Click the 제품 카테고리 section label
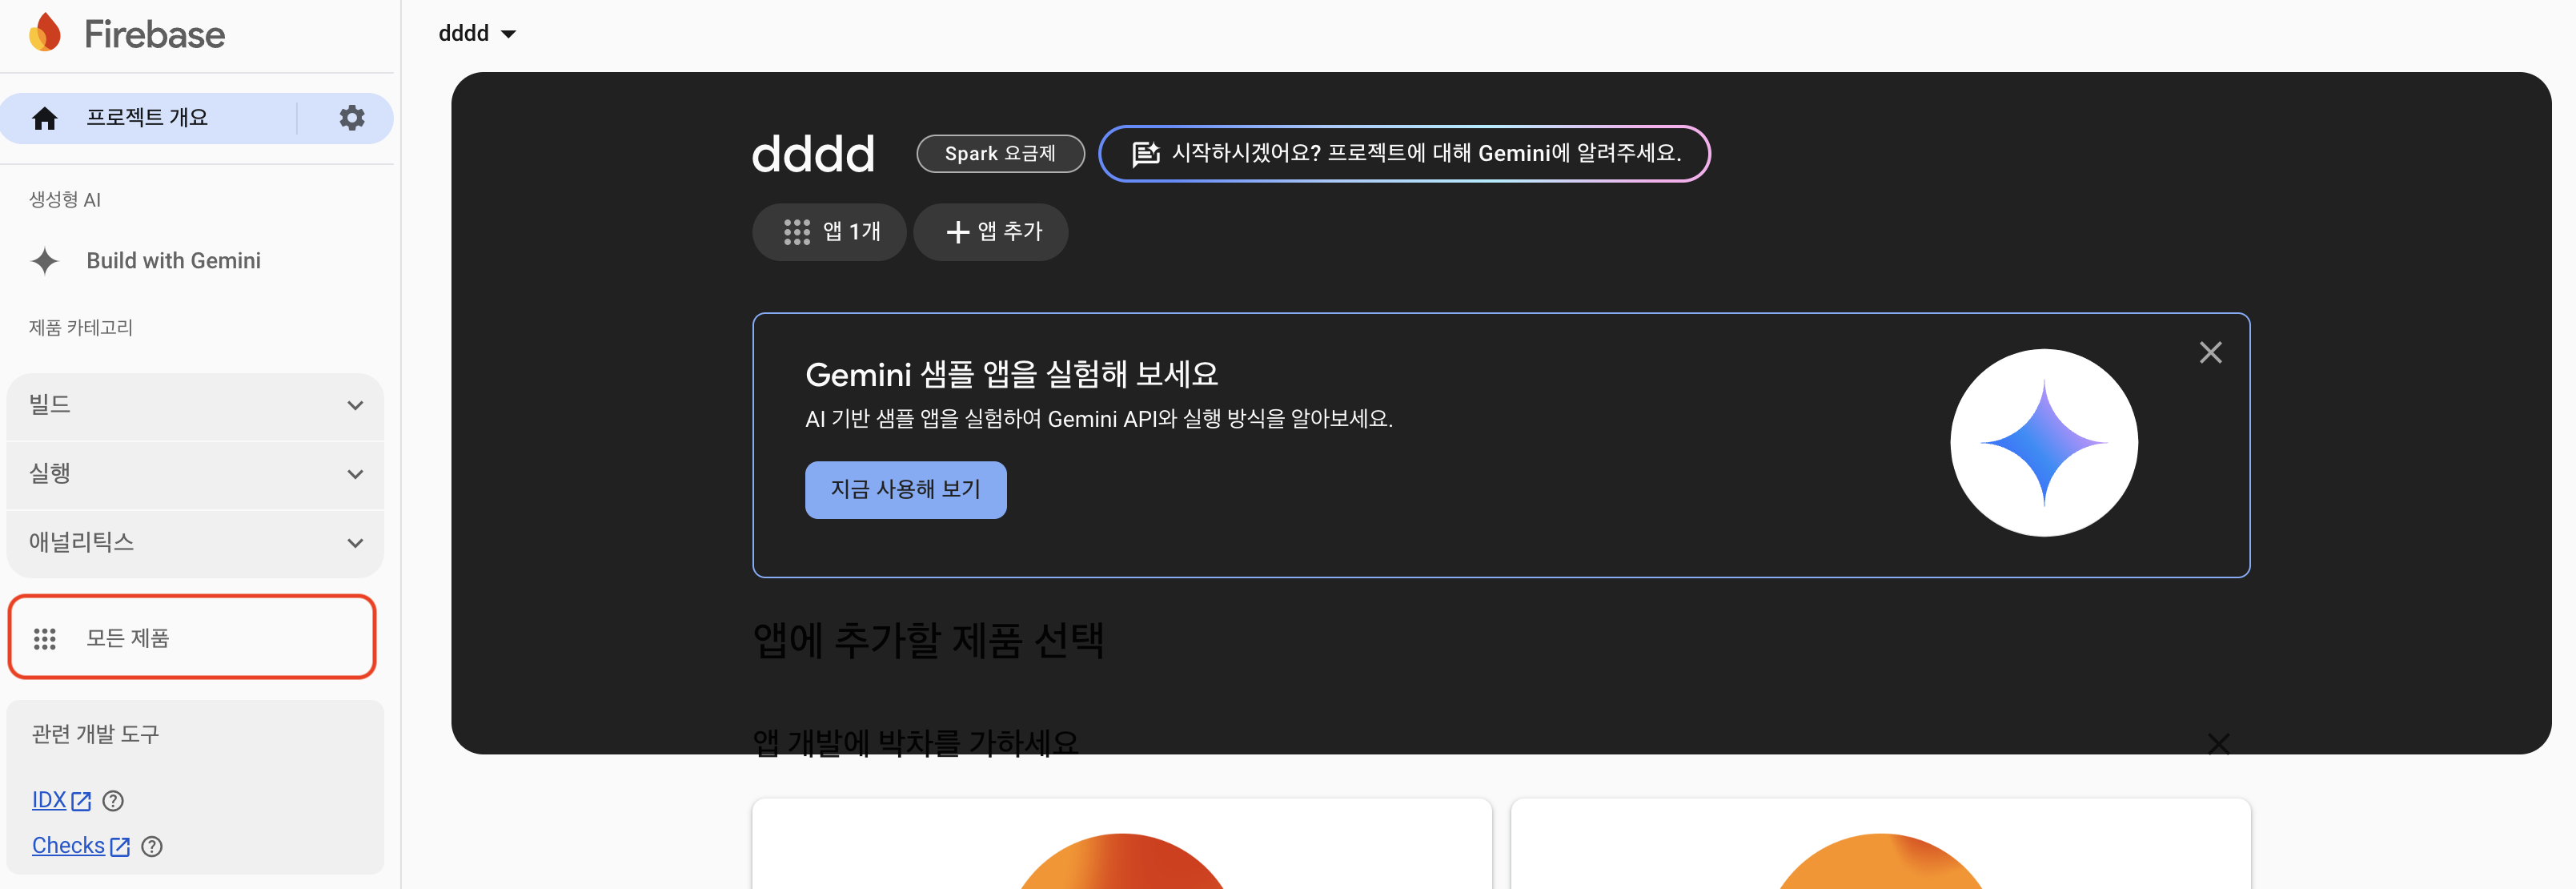2576x889 pixels. [81, 328]
